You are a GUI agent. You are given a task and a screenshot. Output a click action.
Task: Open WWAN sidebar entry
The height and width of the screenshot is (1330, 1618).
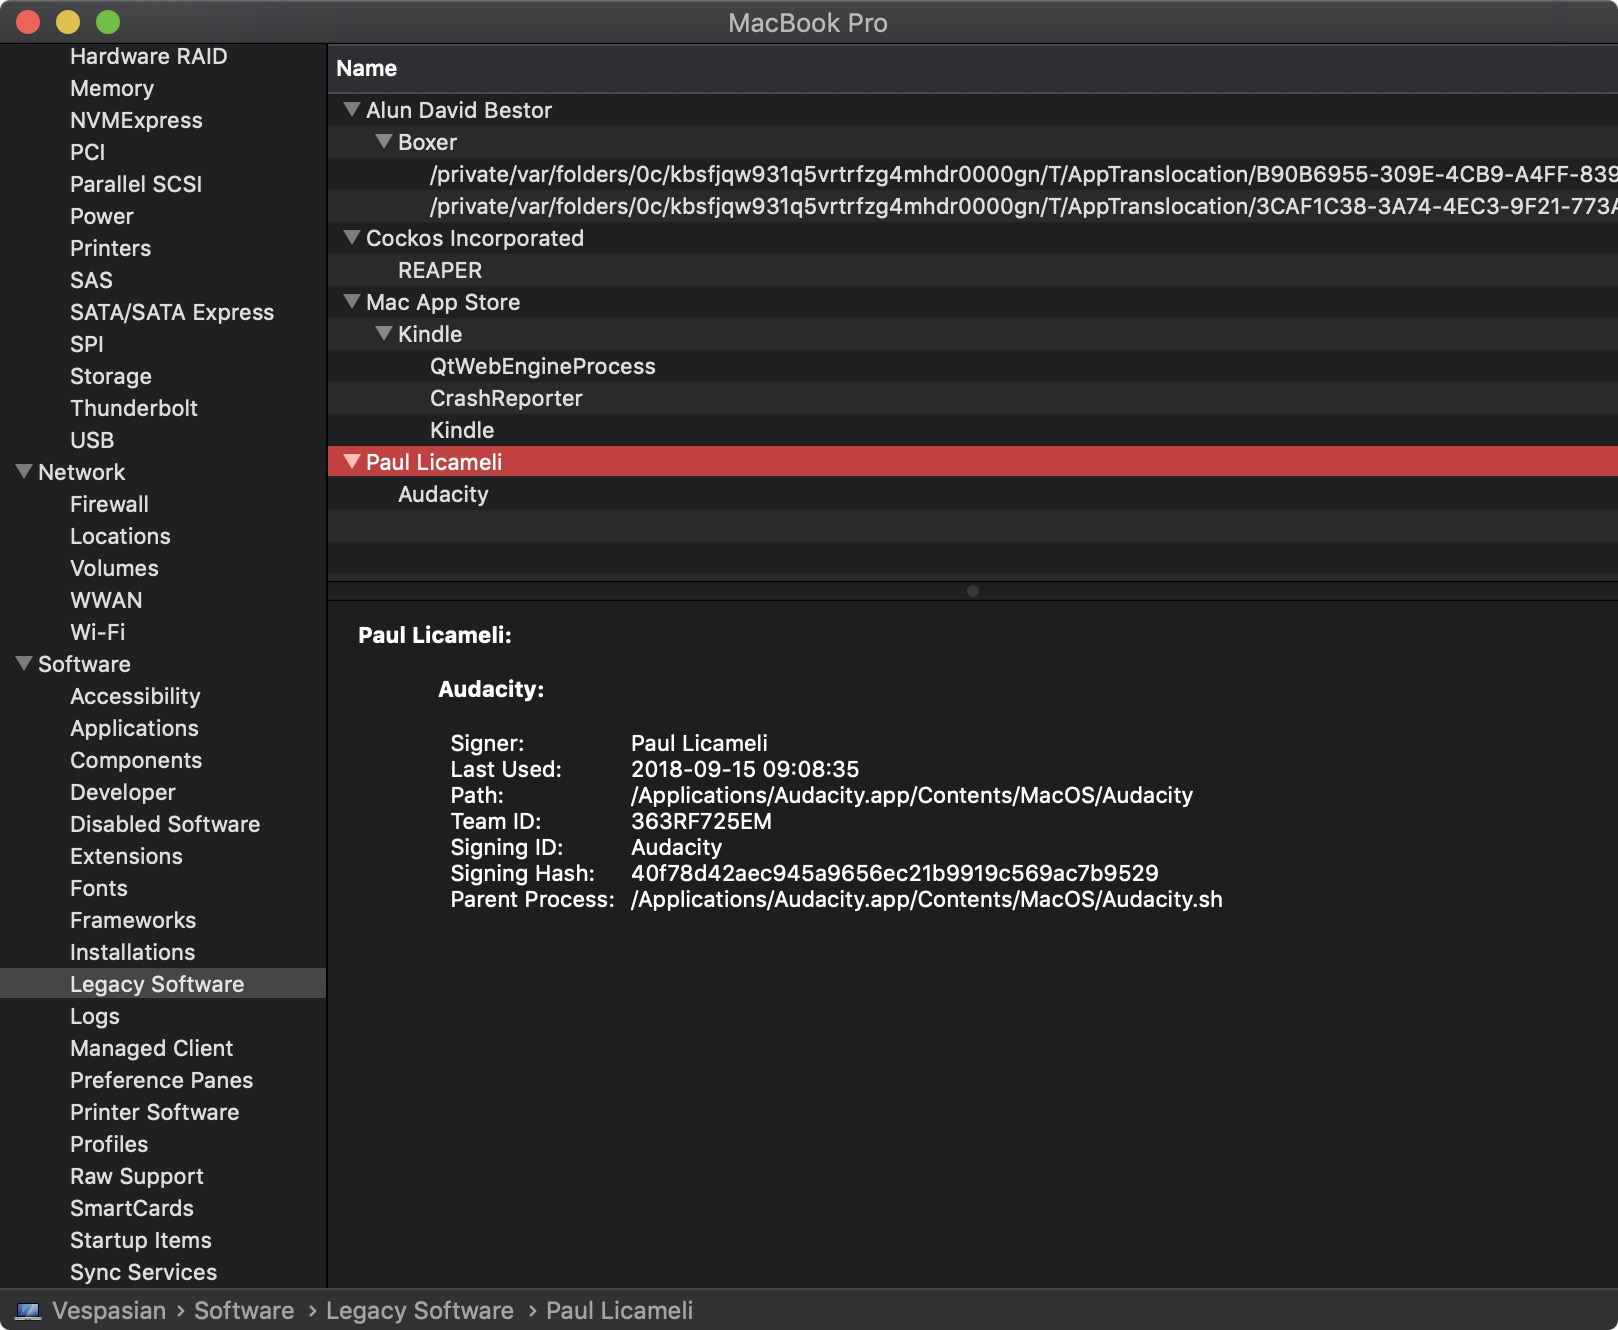point(106,600)
